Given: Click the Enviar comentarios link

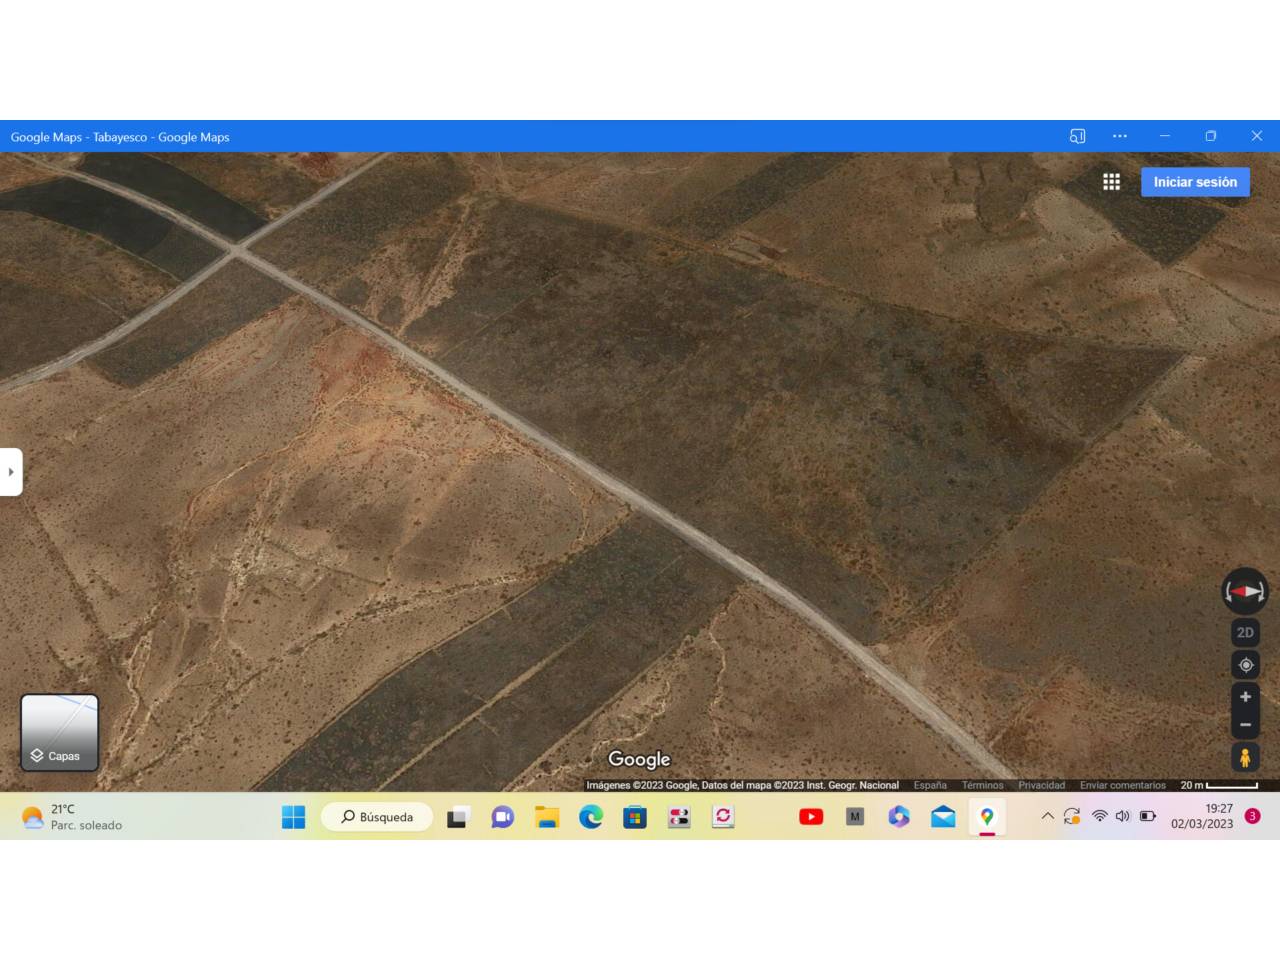Looking at the screenshot, I should (x=1122, y=786).
